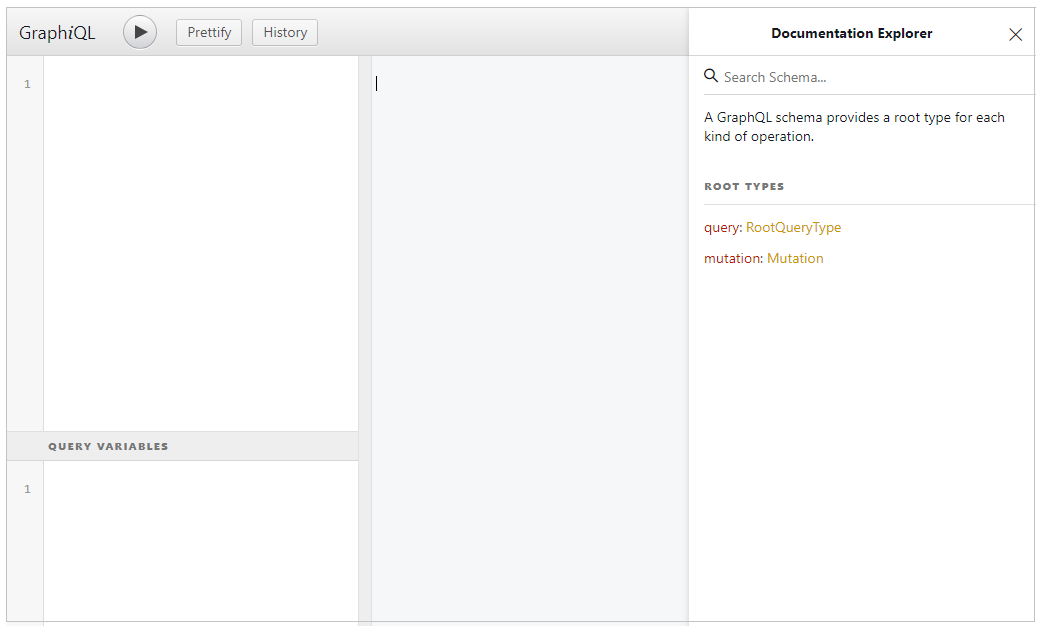The image size is (1041, 630).
Task: Open the Mutation type link
Action: [x=795, y=258]
